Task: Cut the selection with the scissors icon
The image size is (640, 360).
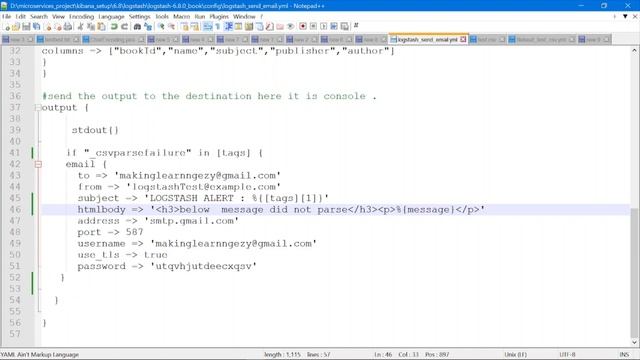Action: click(x=80, y=27)
